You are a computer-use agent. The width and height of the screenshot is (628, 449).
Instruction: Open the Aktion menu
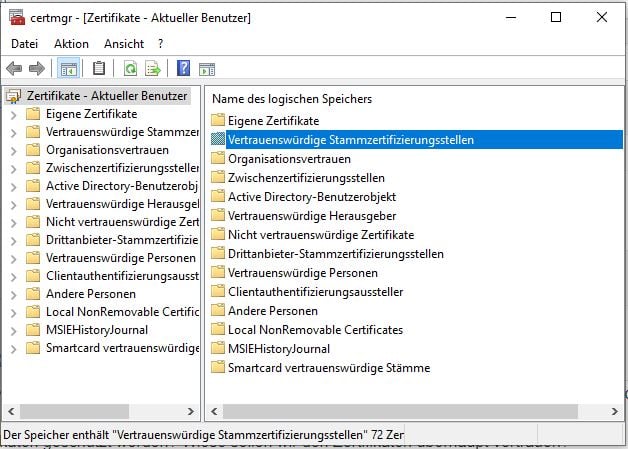pos(71,44)
